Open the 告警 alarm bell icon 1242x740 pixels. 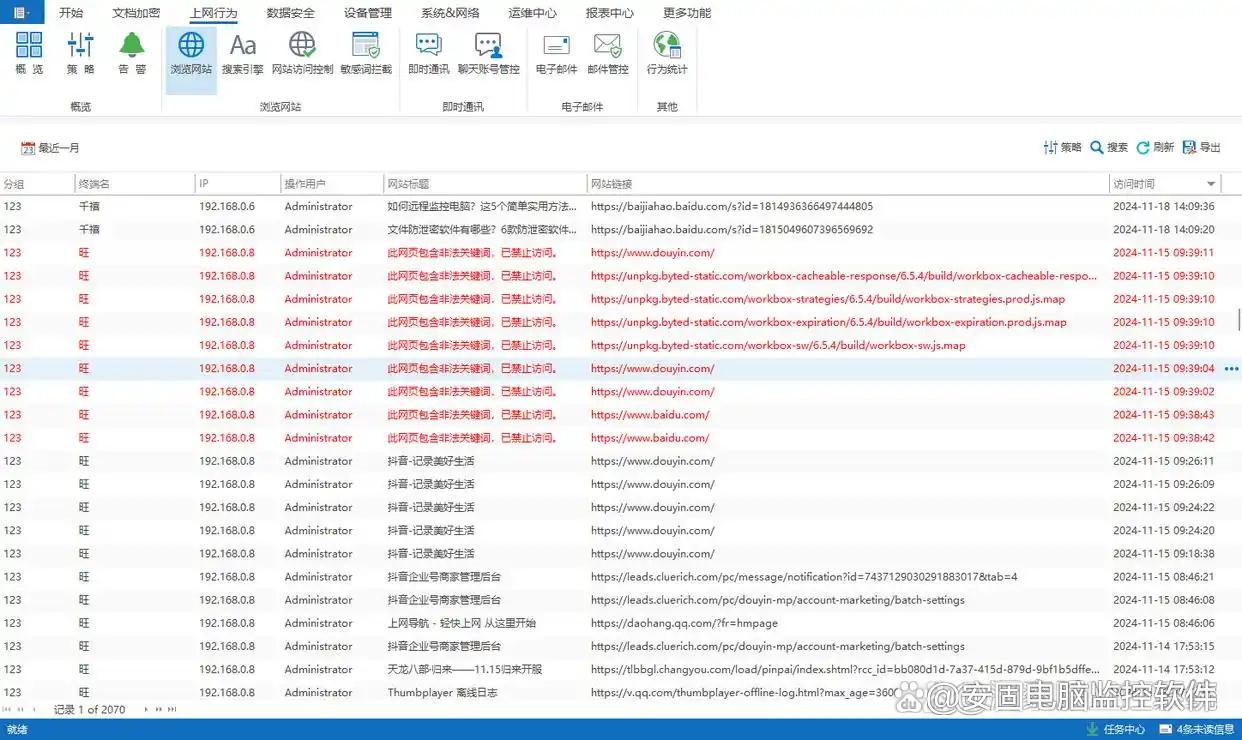pos(132,53)
